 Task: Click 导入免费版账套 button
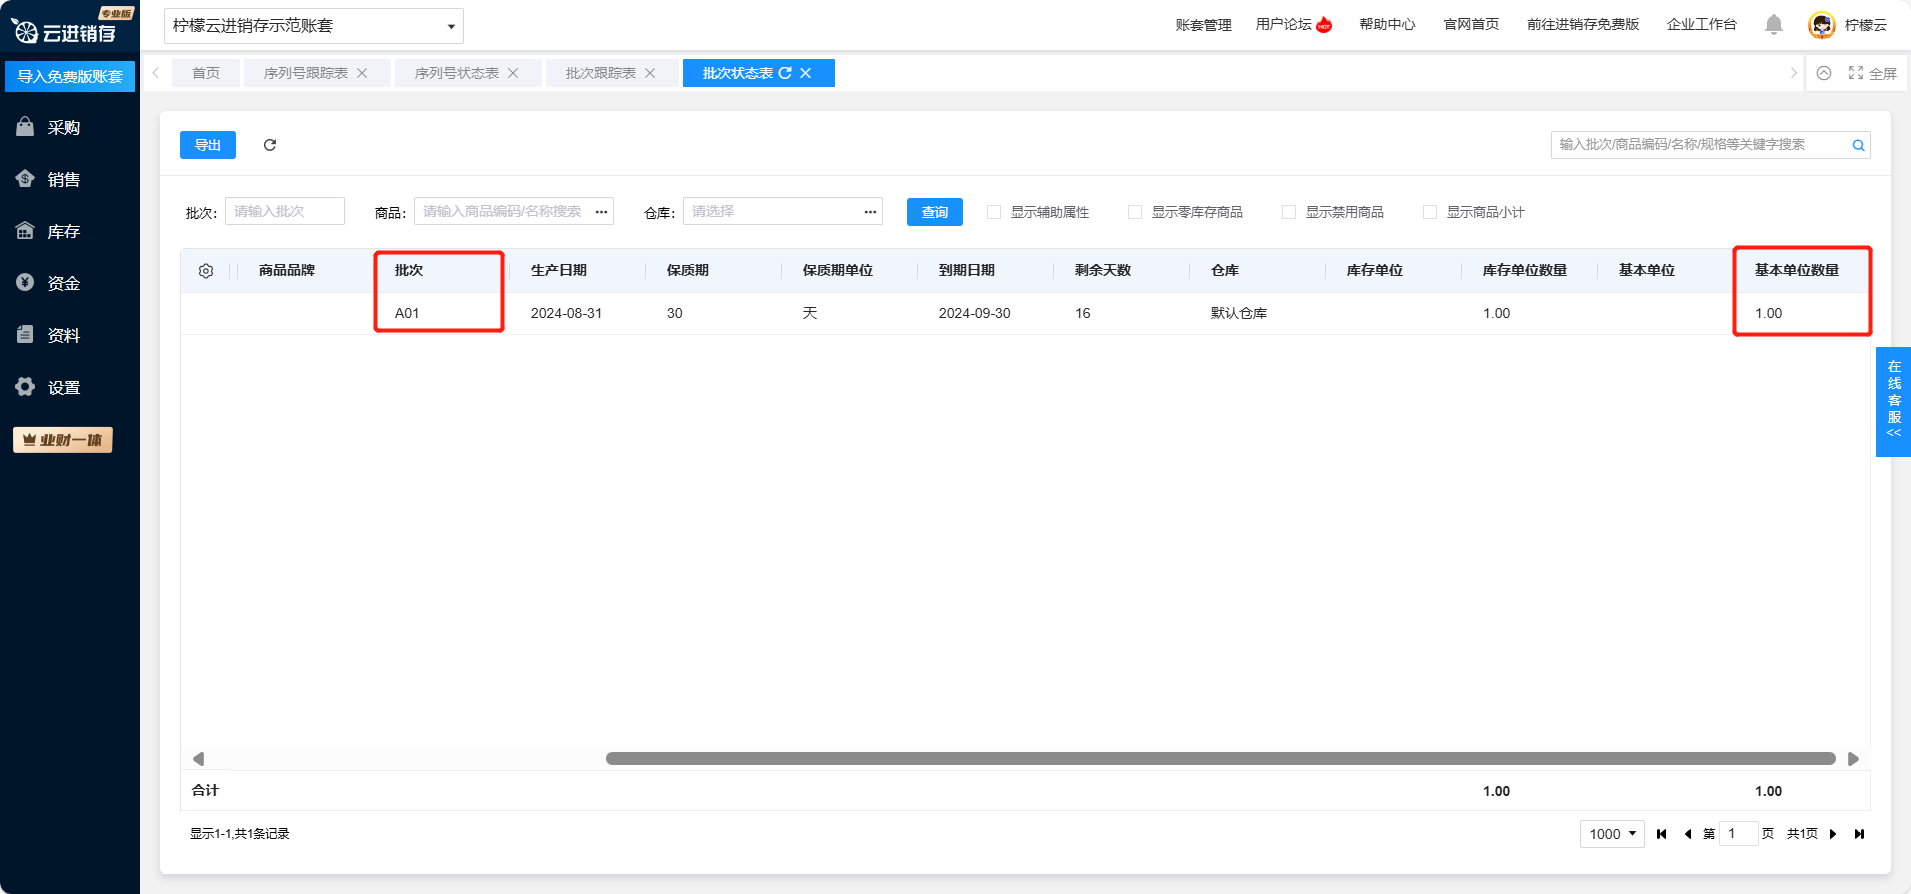[70, 76]
